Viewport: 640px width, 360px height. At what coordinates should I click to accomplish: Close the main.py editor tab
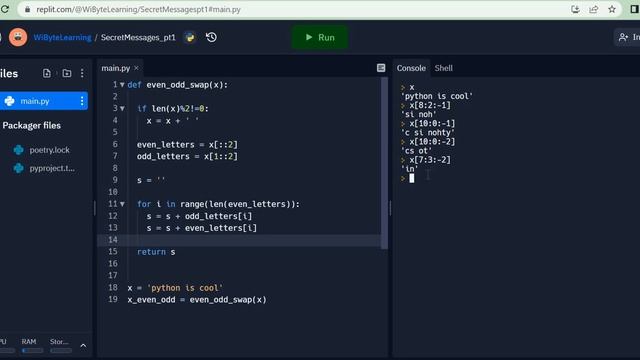pyautogui.click(x=136, y=68)
